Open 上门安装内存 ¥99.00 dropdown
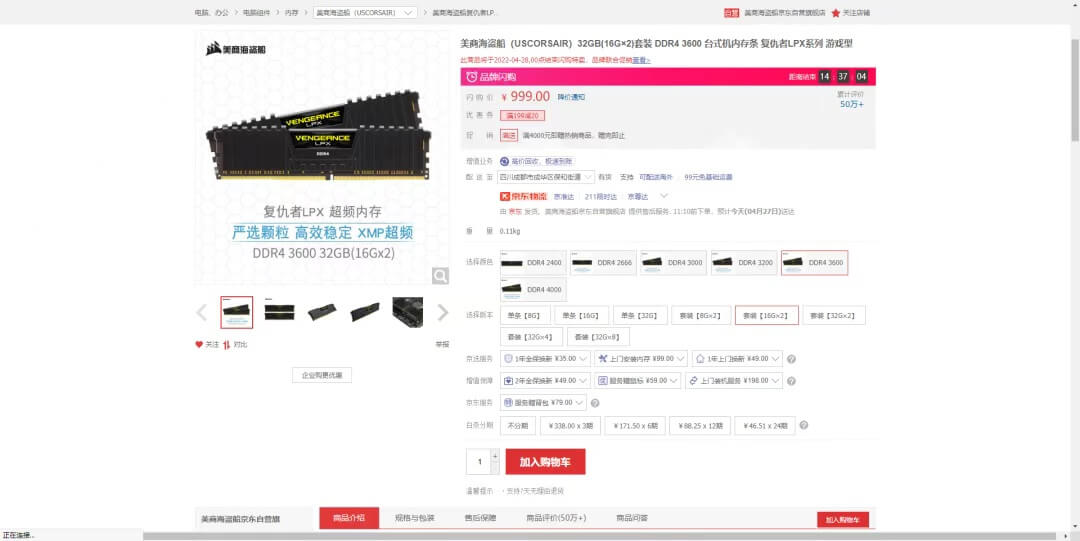The height and width of the screenshot is (541, 1080). point(641,359)
